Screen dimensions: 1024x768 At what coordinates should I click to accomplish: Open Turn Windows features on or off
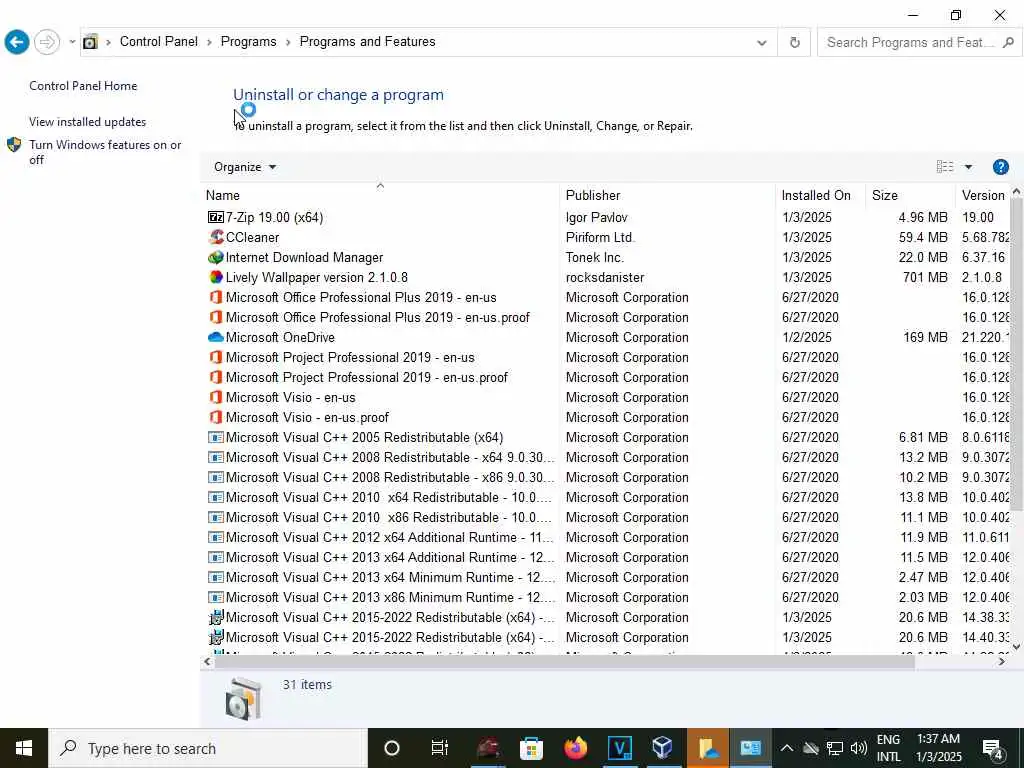(x=105, y=152)
